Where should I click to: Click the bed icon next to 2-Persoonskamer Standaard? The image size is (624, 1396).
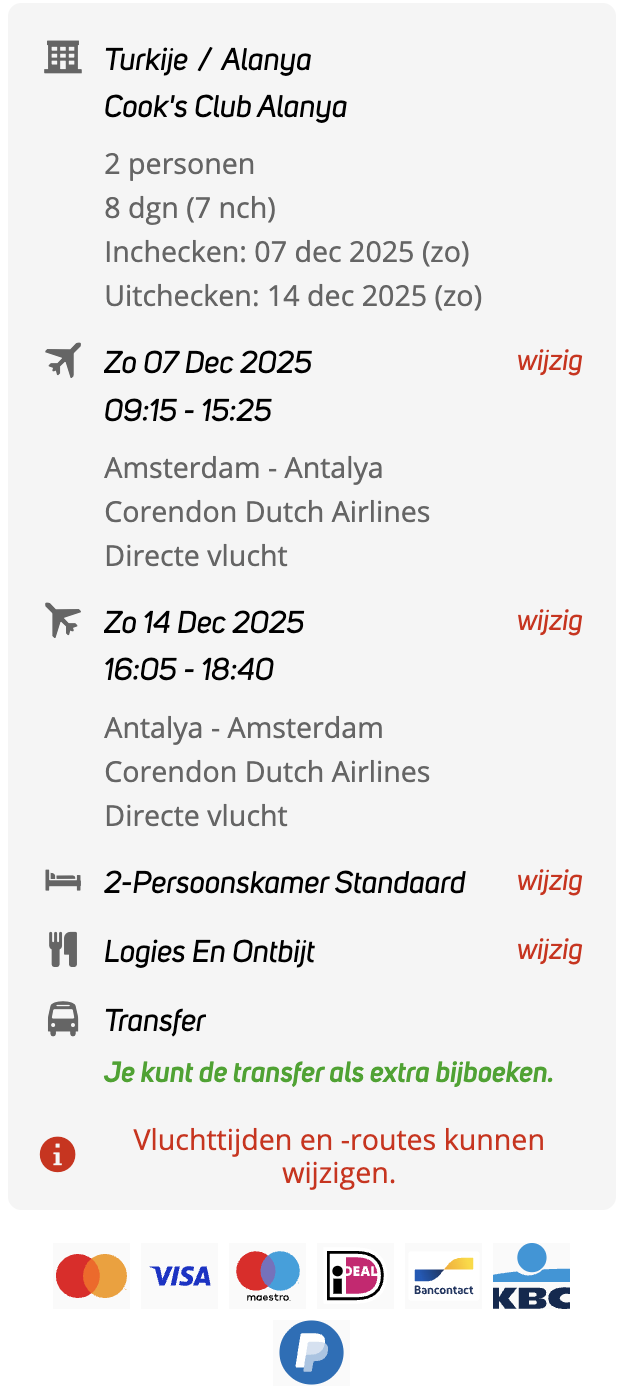64,881
